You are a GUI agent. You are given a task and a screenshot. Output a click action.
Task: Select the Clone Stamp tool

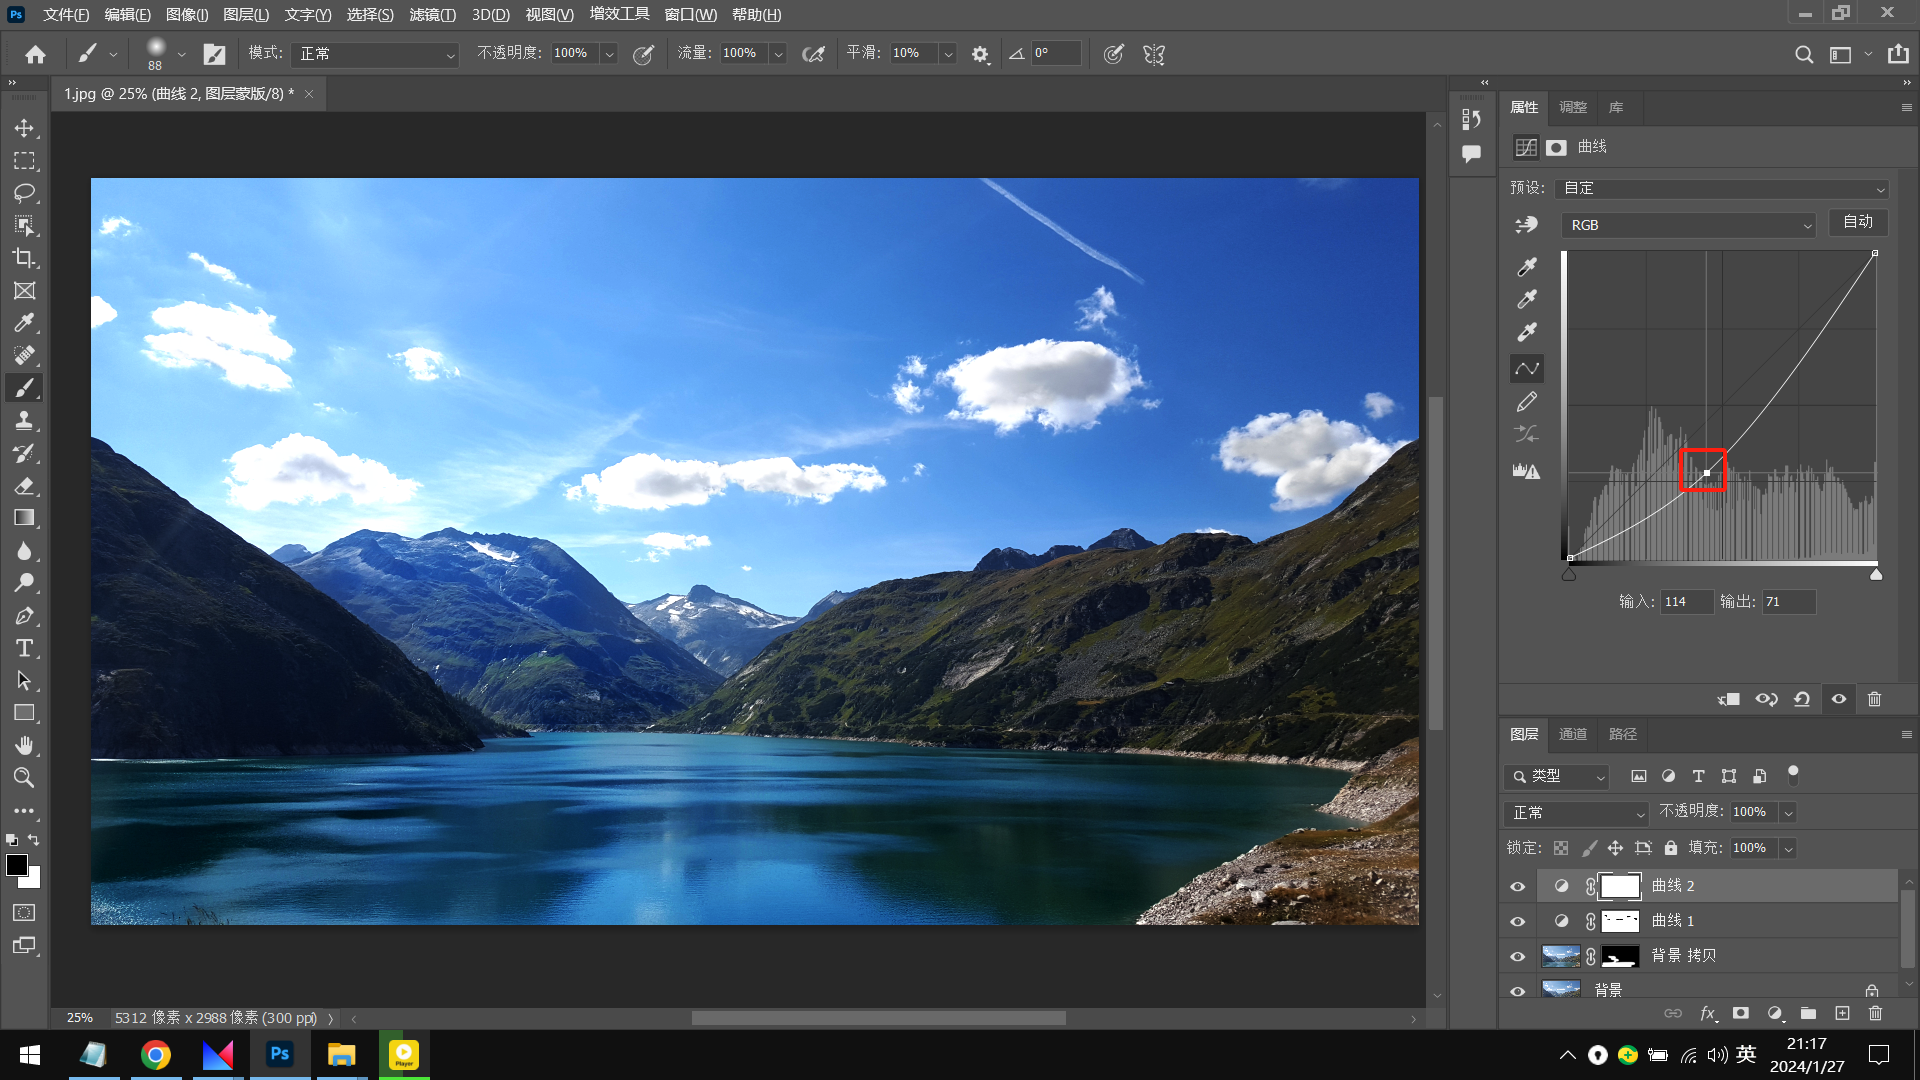click(24, 420)
